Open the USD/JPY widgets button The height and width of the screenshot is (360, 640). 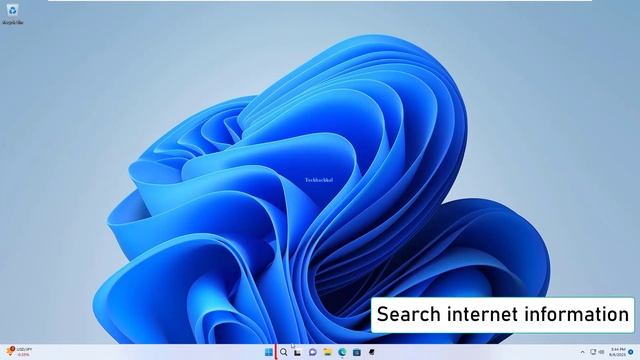tap(18, 352)
